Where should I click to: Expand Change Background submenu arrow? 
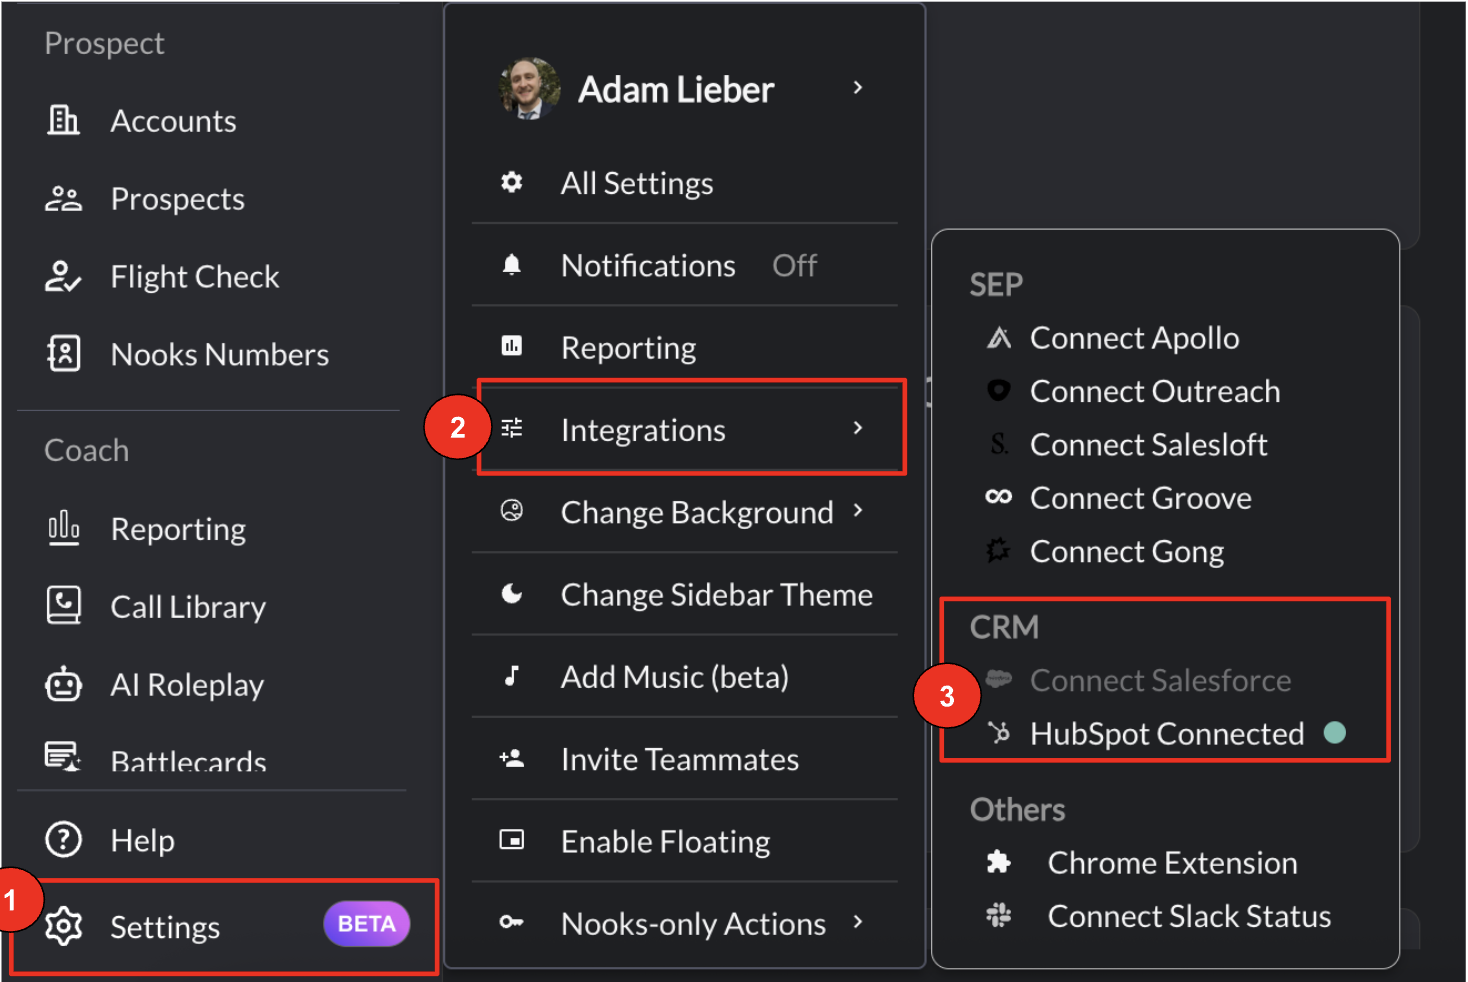[x=857, y=510]
